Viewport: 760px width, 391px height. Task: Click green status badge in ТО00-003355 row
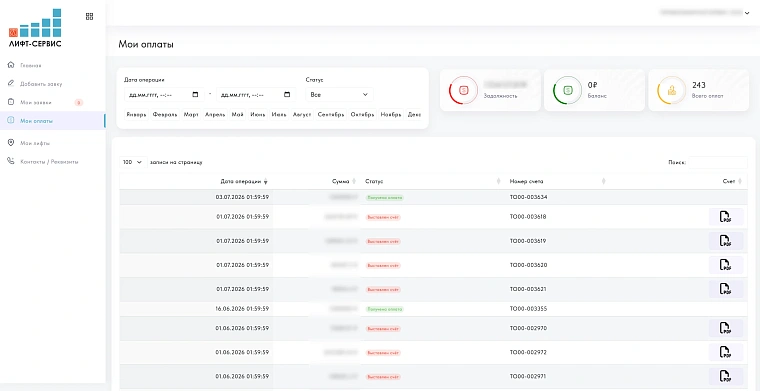pos(384,309)
